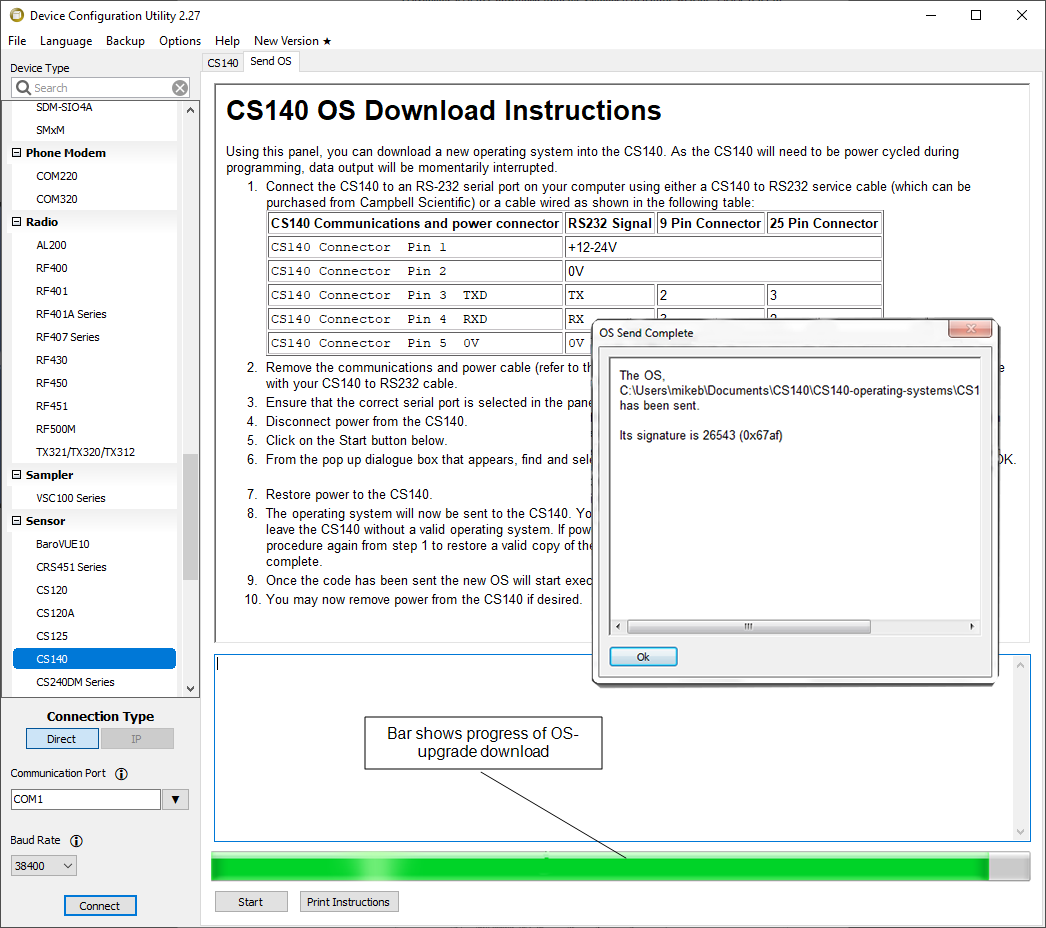Switch to the CS140 tab
This screenshot has height=928, width=1046.
click(x=223, y=63)
